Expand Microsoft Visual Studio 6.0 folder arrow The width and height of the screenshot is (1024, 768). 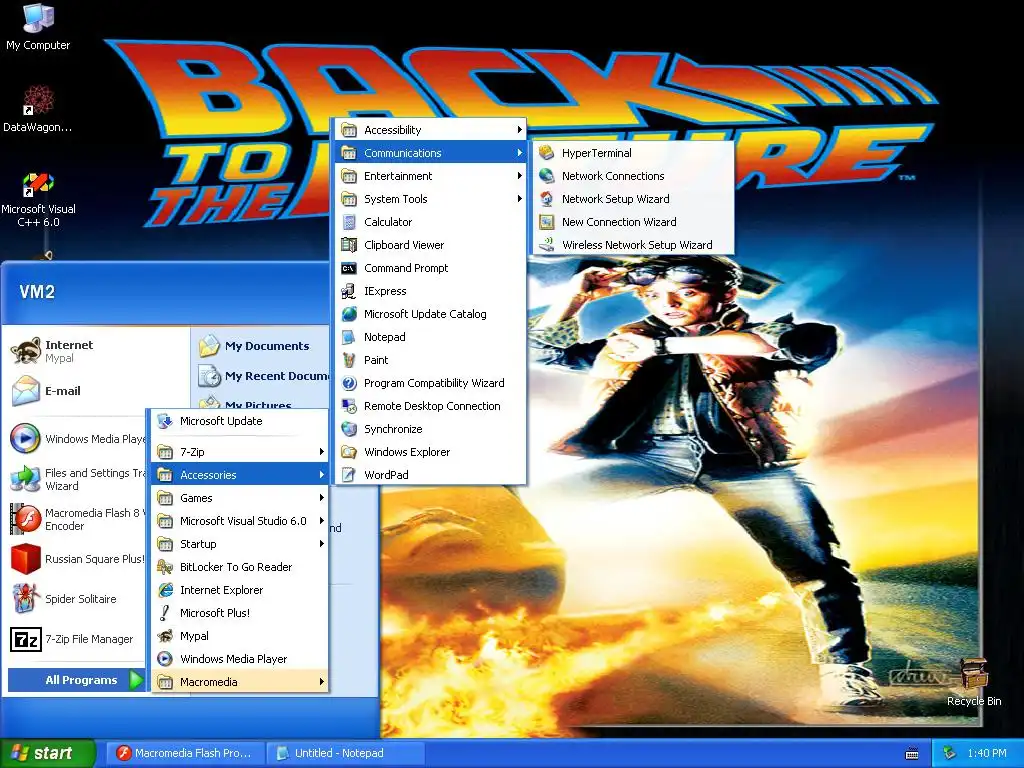click(x=321, y=520)
